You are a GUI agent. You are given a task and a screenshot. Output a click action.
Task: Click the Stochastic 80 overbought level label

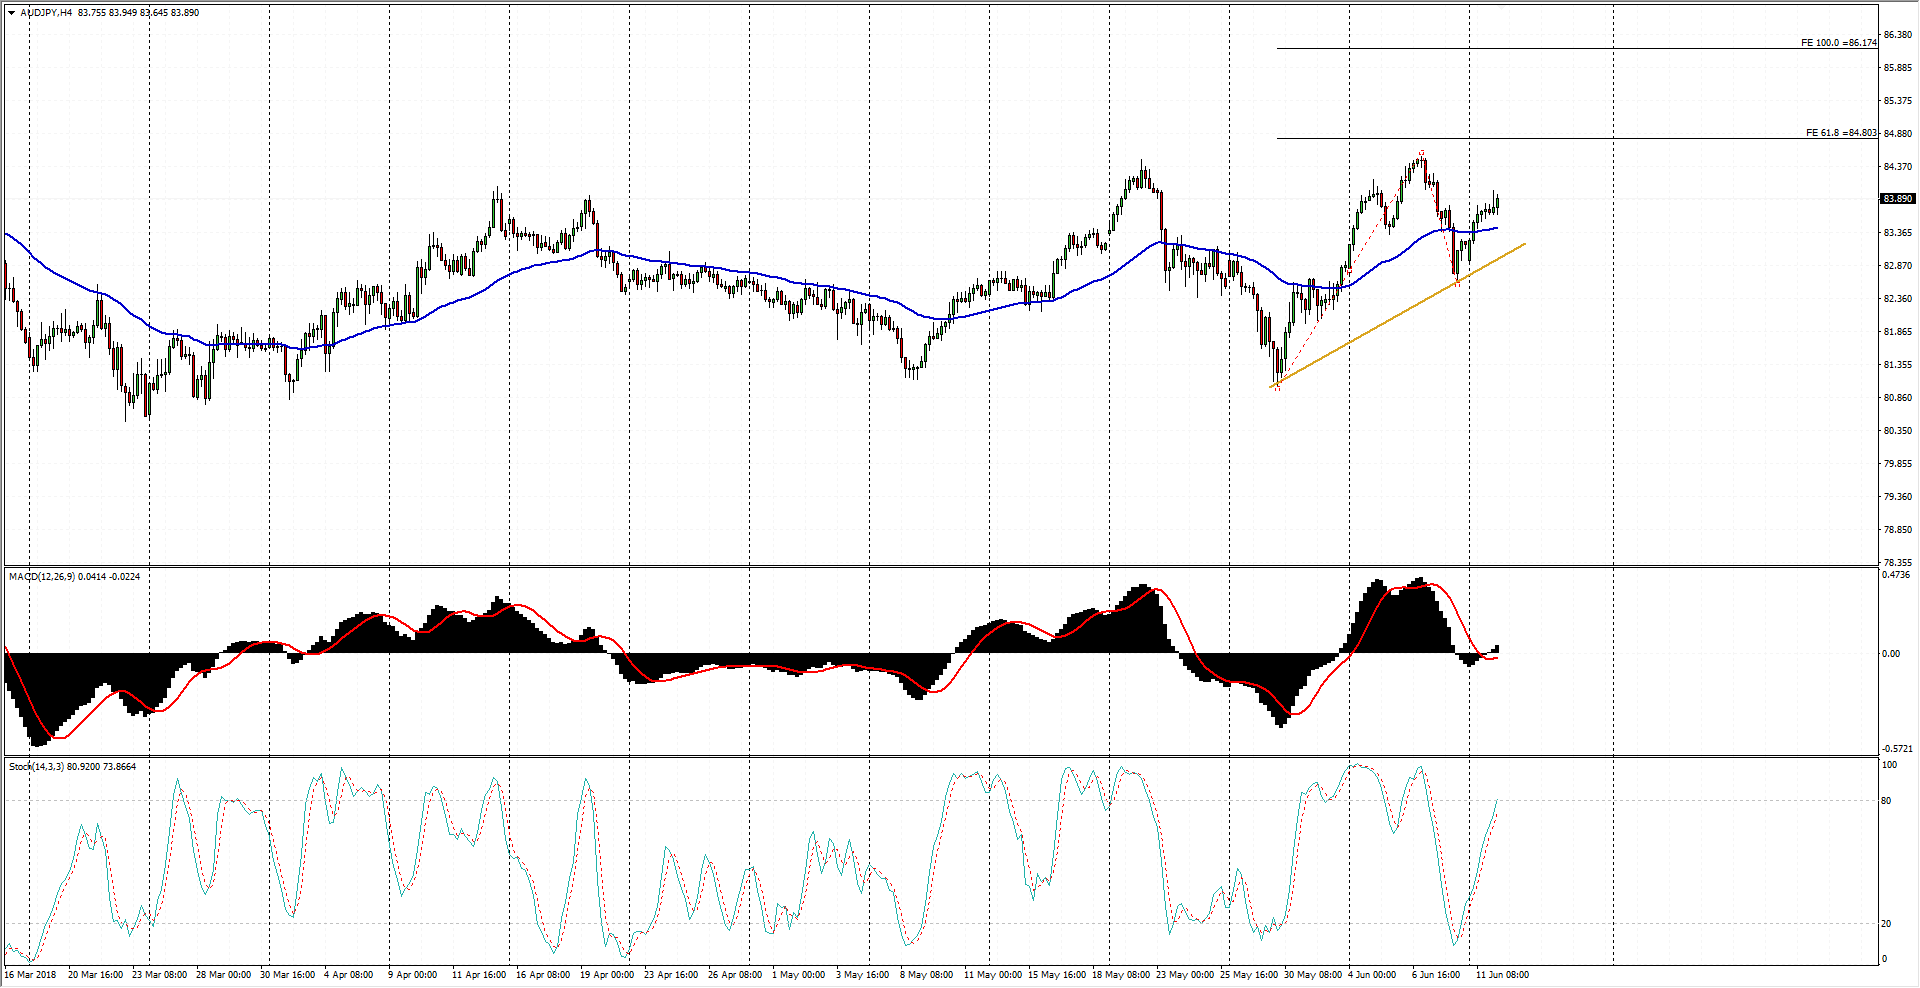coord(1886,801)
